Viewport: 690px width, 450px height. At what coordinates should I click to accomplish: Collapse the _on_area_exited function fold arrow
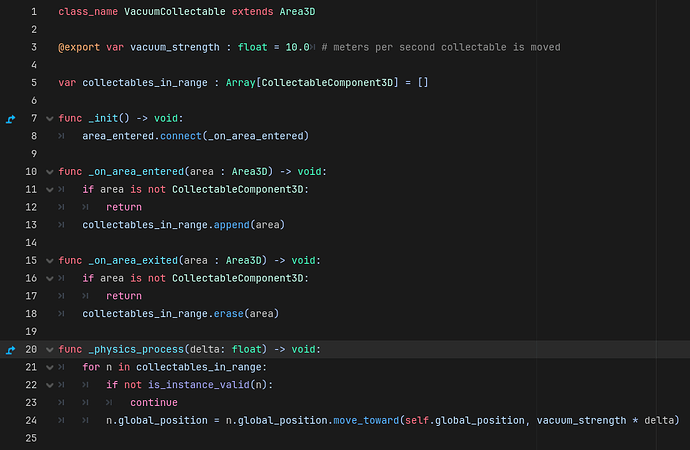click(50, 261)
